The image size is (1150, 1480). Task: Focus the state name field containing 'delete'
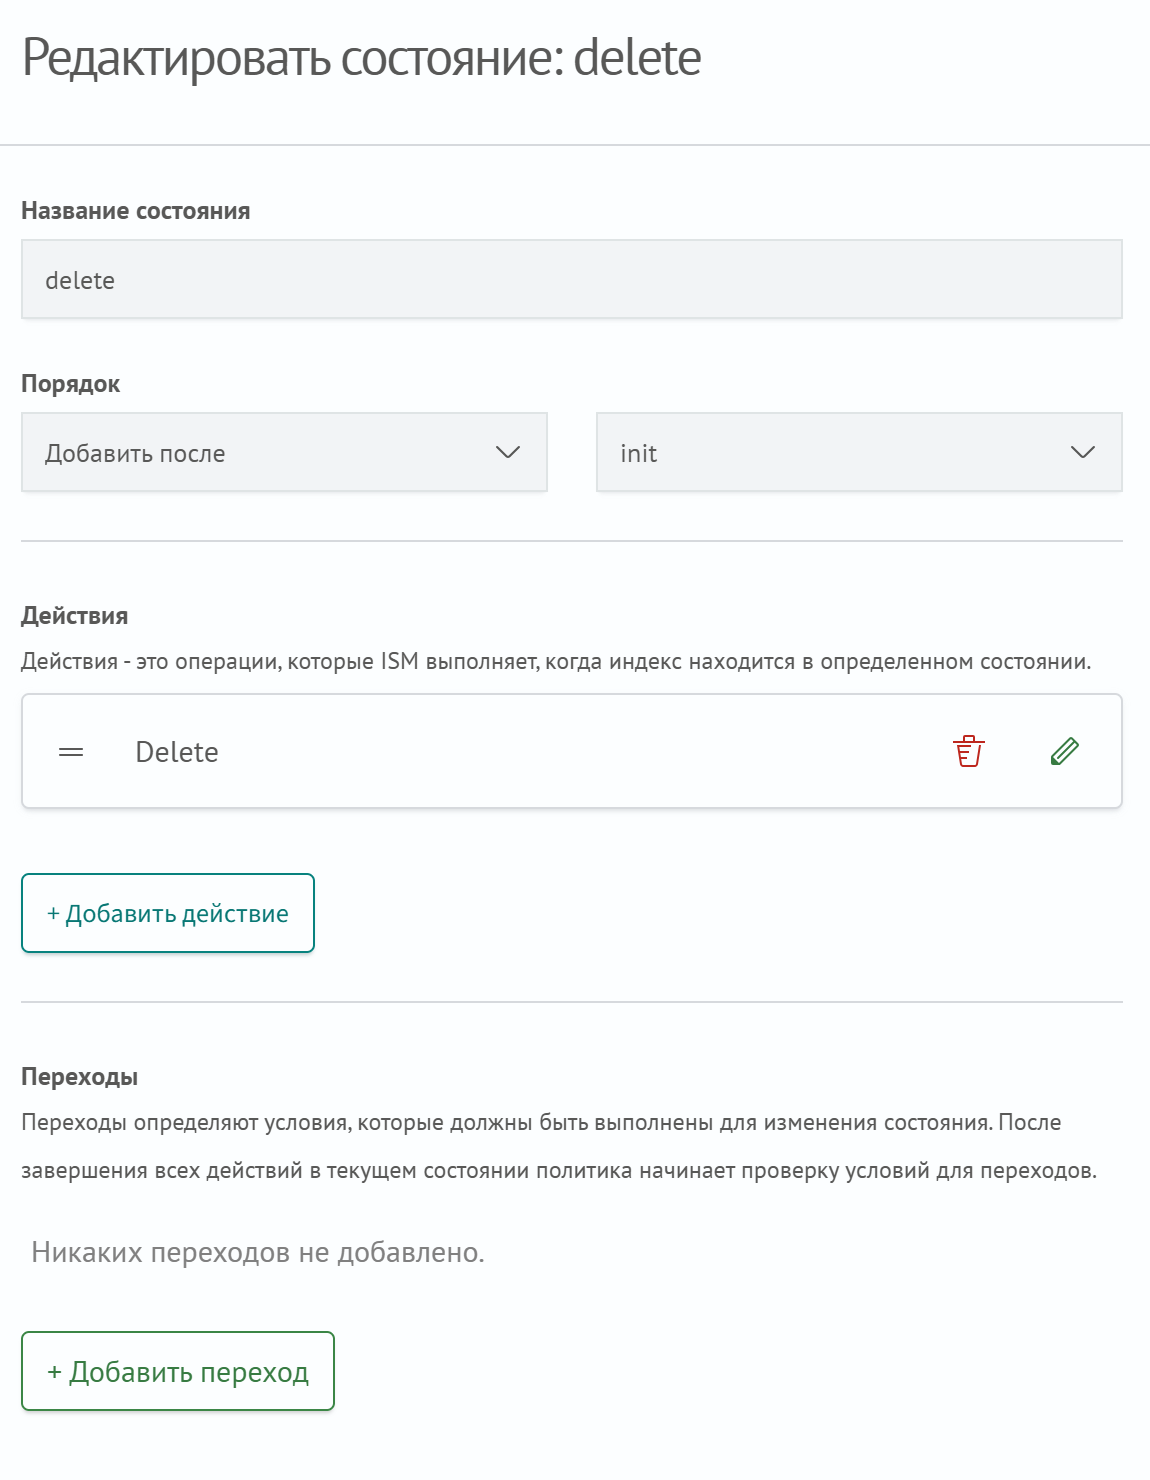pyautogui.click(x=571, y=280)
